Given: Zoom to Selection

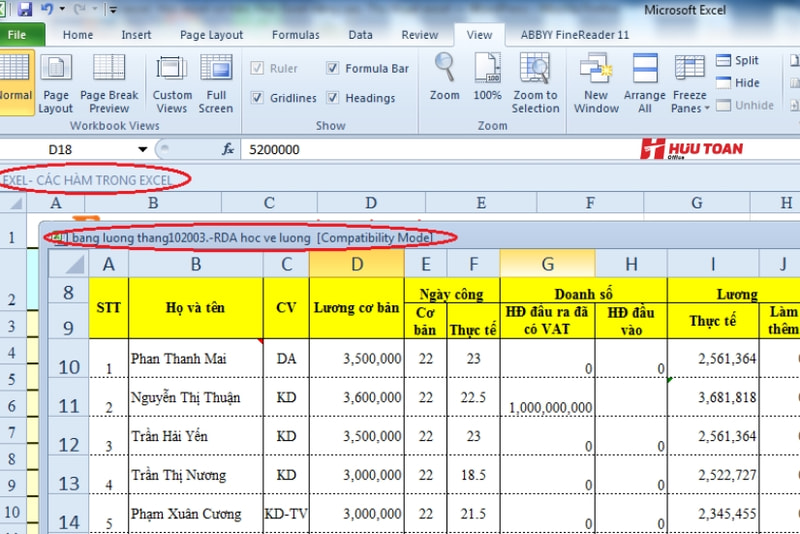Looking at the screenshot, I should click(x=536, y=84).
